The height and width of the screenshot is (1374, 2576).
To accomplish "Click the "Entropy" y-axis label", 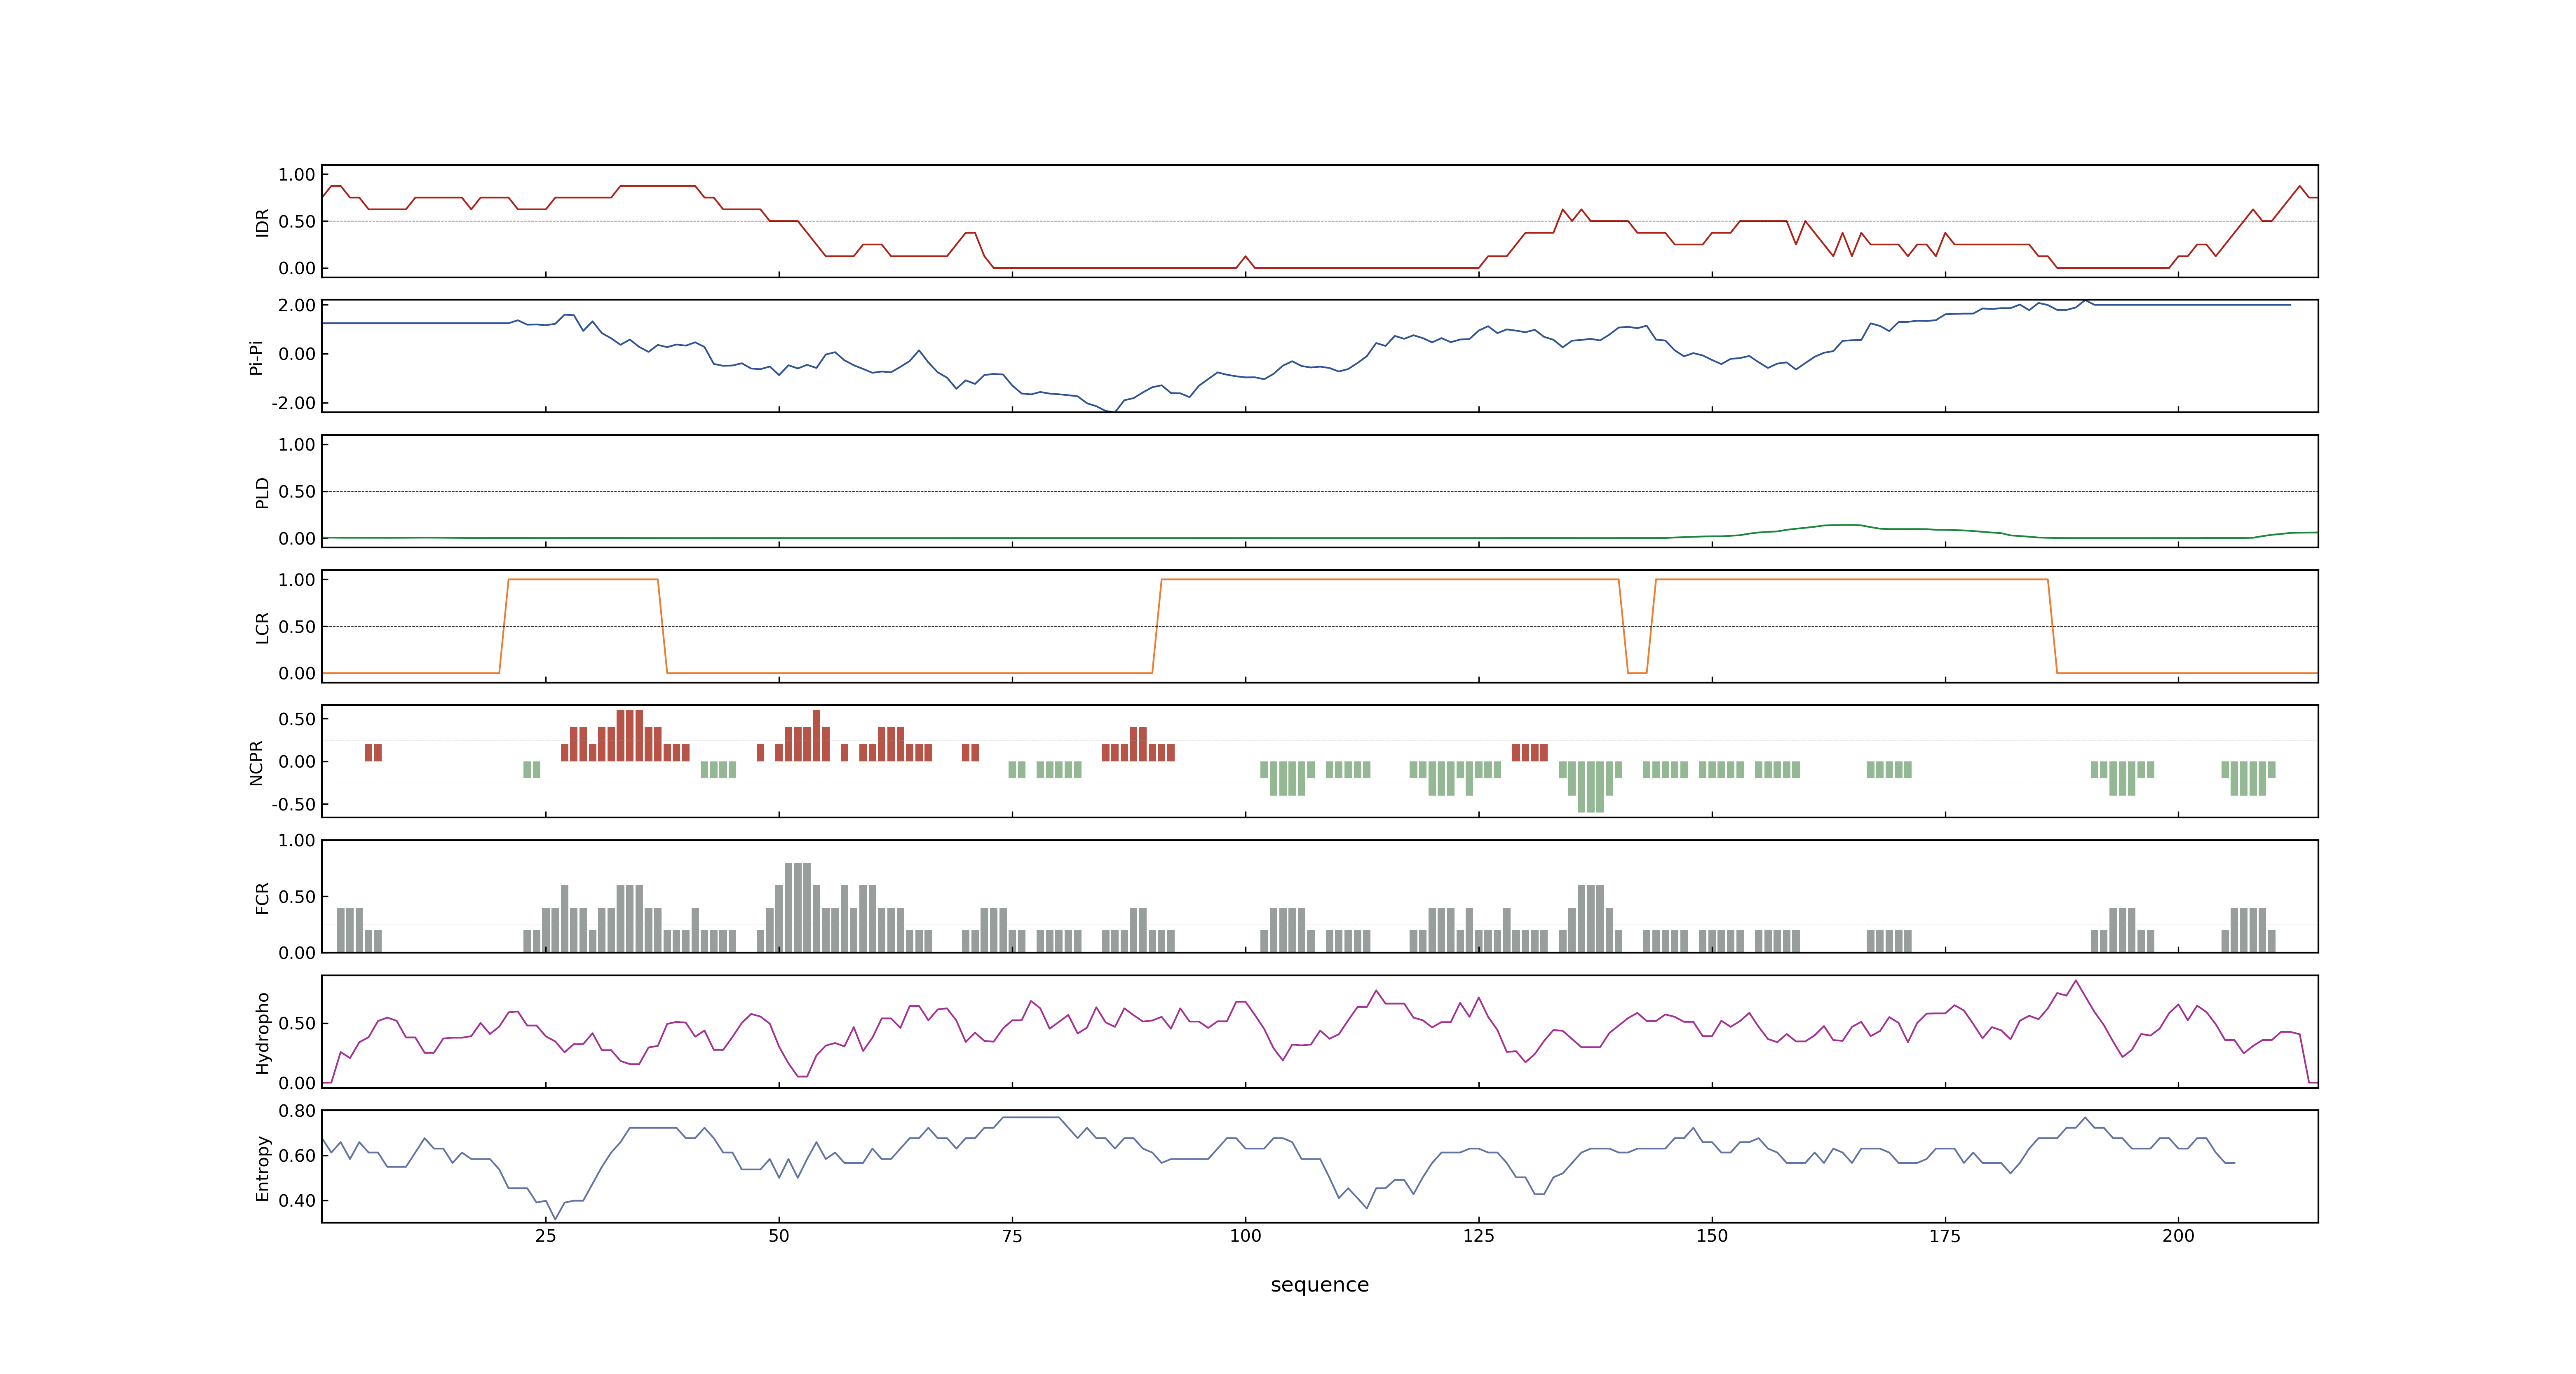I will (x=262, y=1167).
